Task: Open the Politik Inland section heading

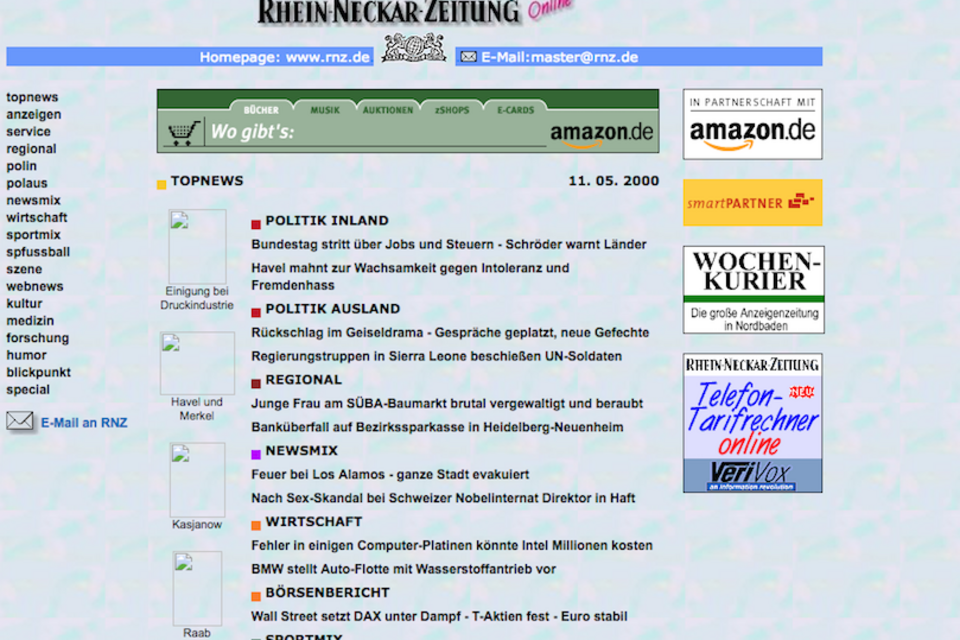Action: [x=327, y=220]
